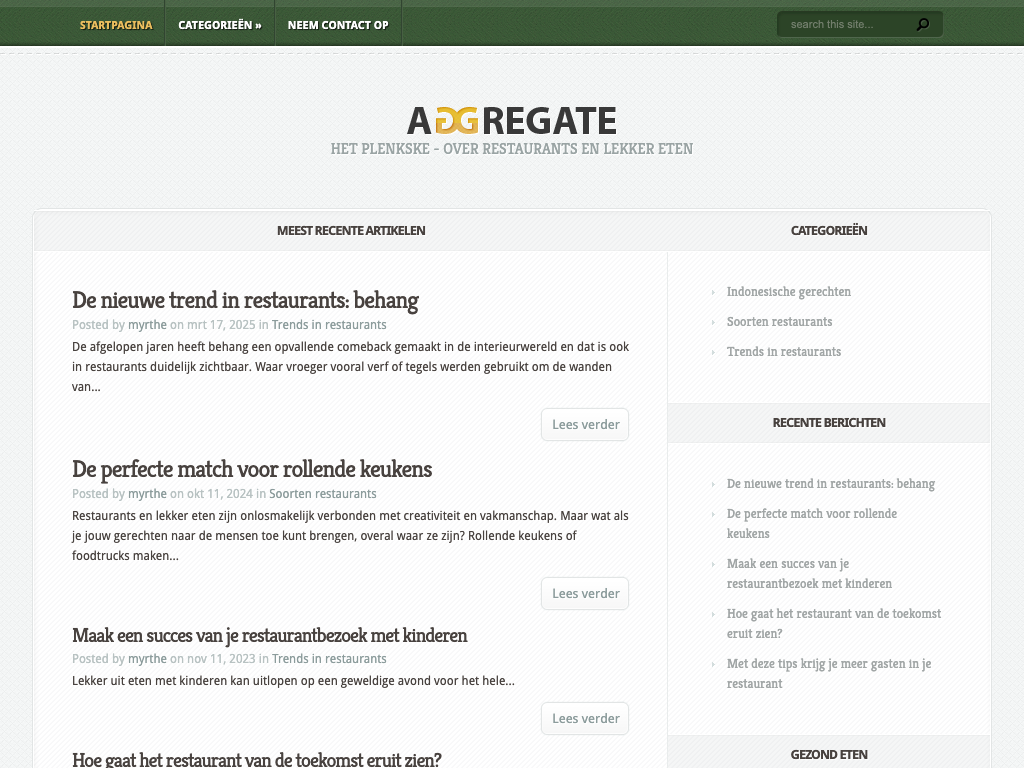Image resolution: width=1024 pixels, height=768 pixels.
Task: Click Lees verder for the behang article
Action: point(585,424)
